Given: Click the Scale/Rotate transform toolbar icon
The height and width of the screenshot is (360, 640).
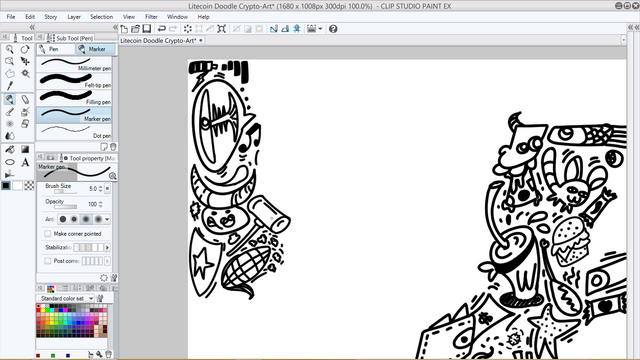Looking at the screenshot, I should pyautogui.click(x=221, y=29).
